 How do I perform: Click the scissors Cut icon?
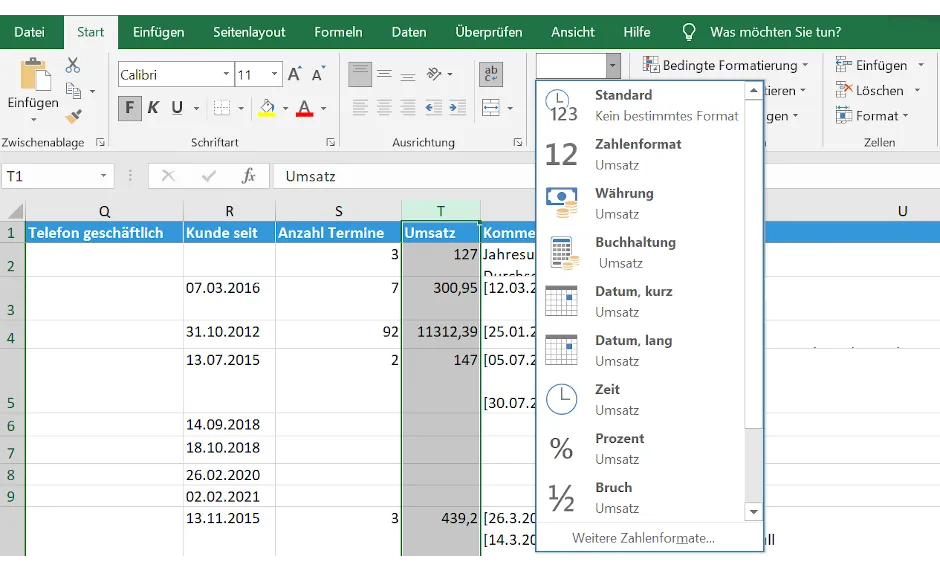pyautogui.click(x=73, y=66)
